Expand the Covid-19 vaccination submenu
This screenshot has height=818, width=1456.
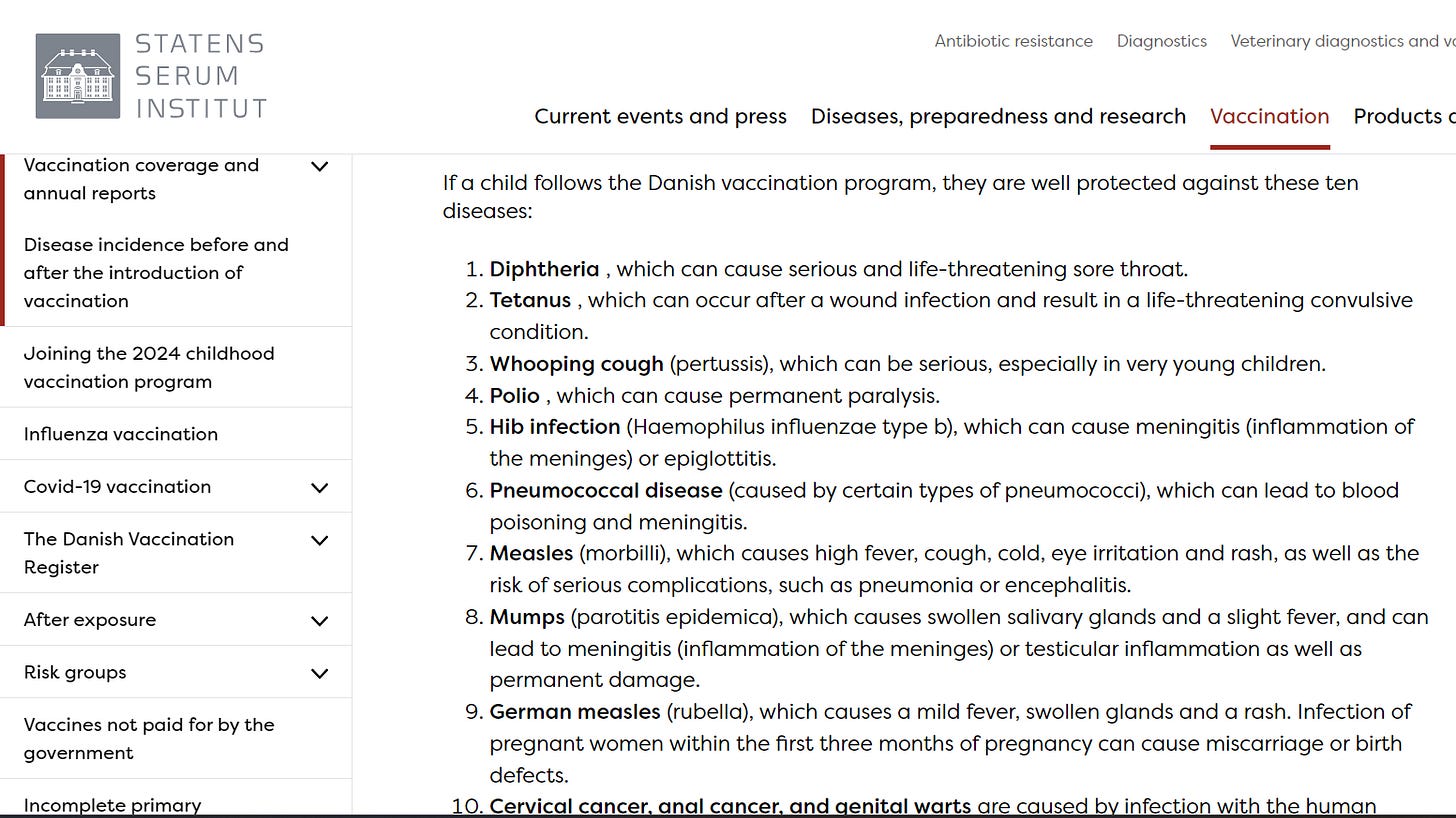coord(320,488)
